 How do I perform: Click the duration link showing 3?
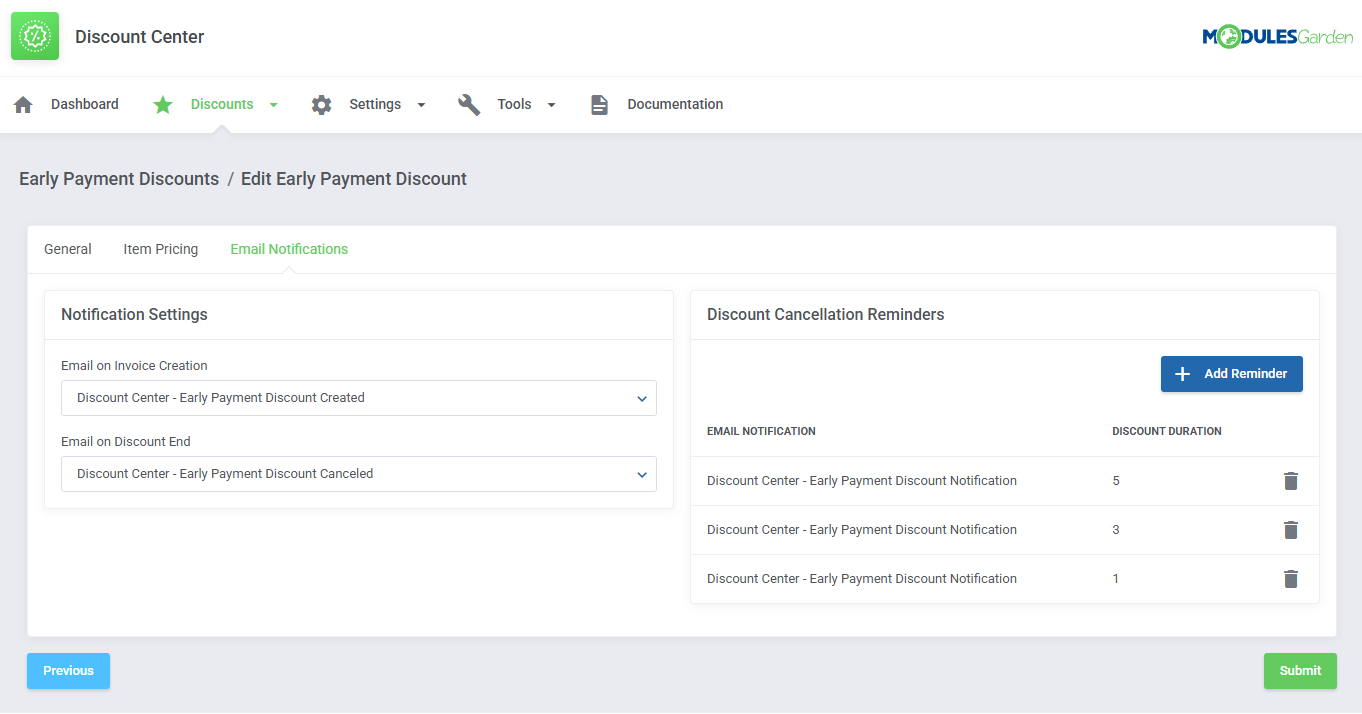[1116, 529]
